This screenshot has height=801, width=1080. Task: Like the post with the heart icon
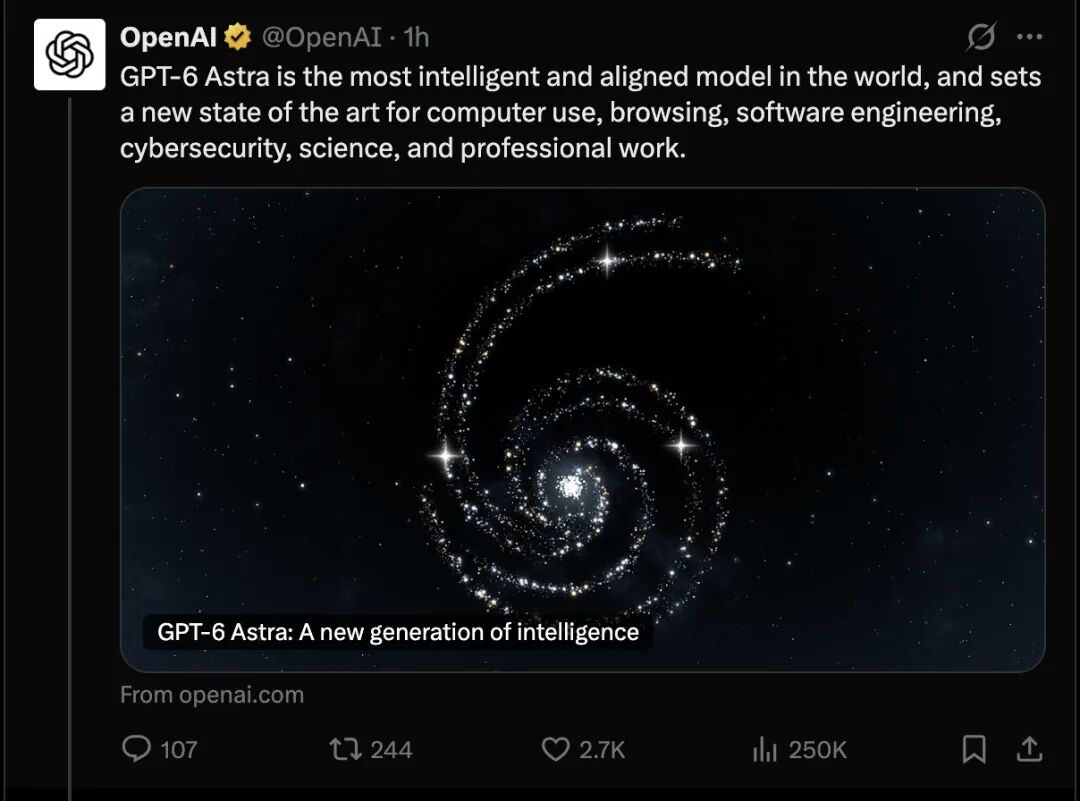[x=555, y=749]
